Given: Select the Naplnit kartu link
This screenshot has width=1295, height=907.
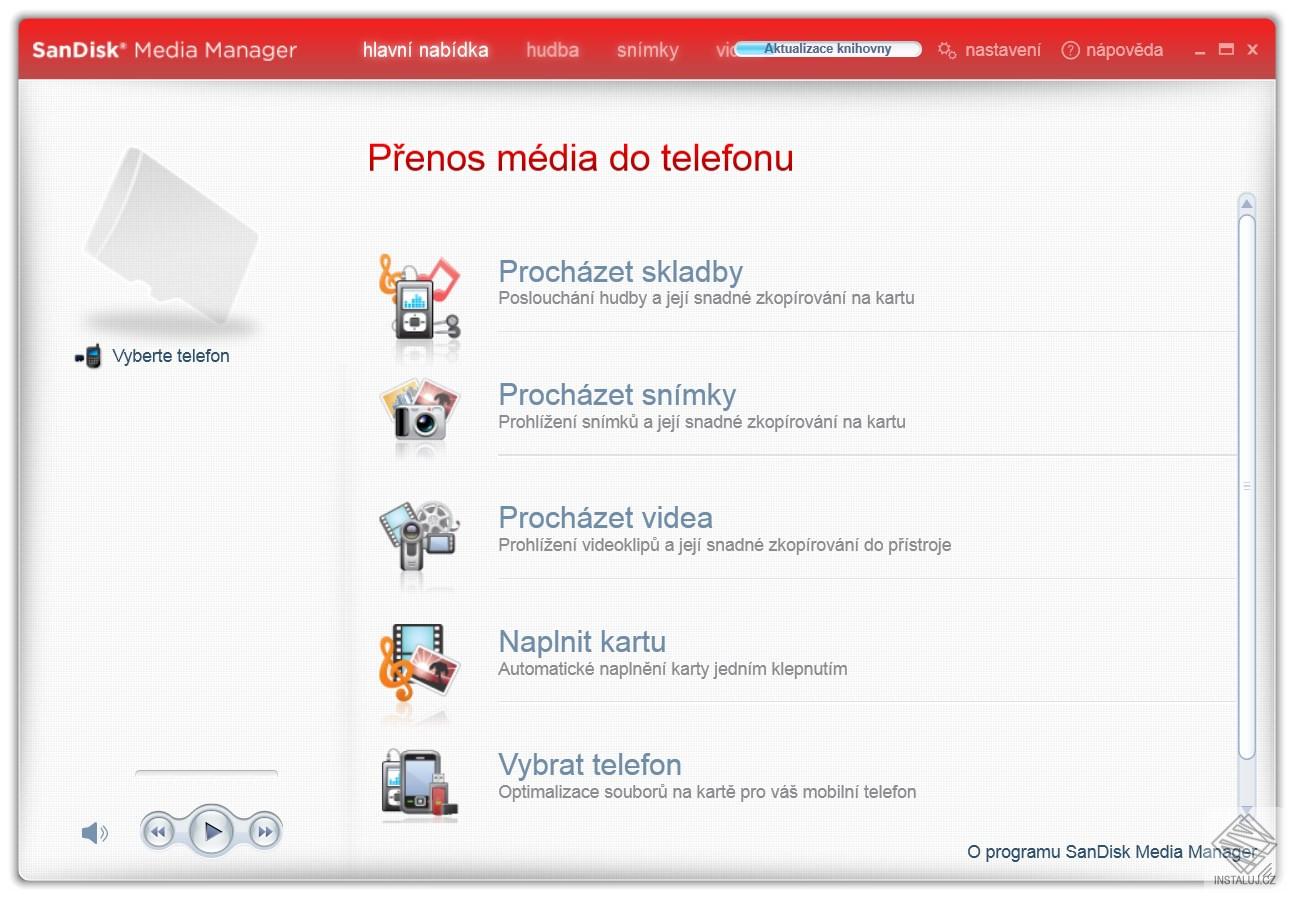Looking at the screenshot, I should (582, 642).
